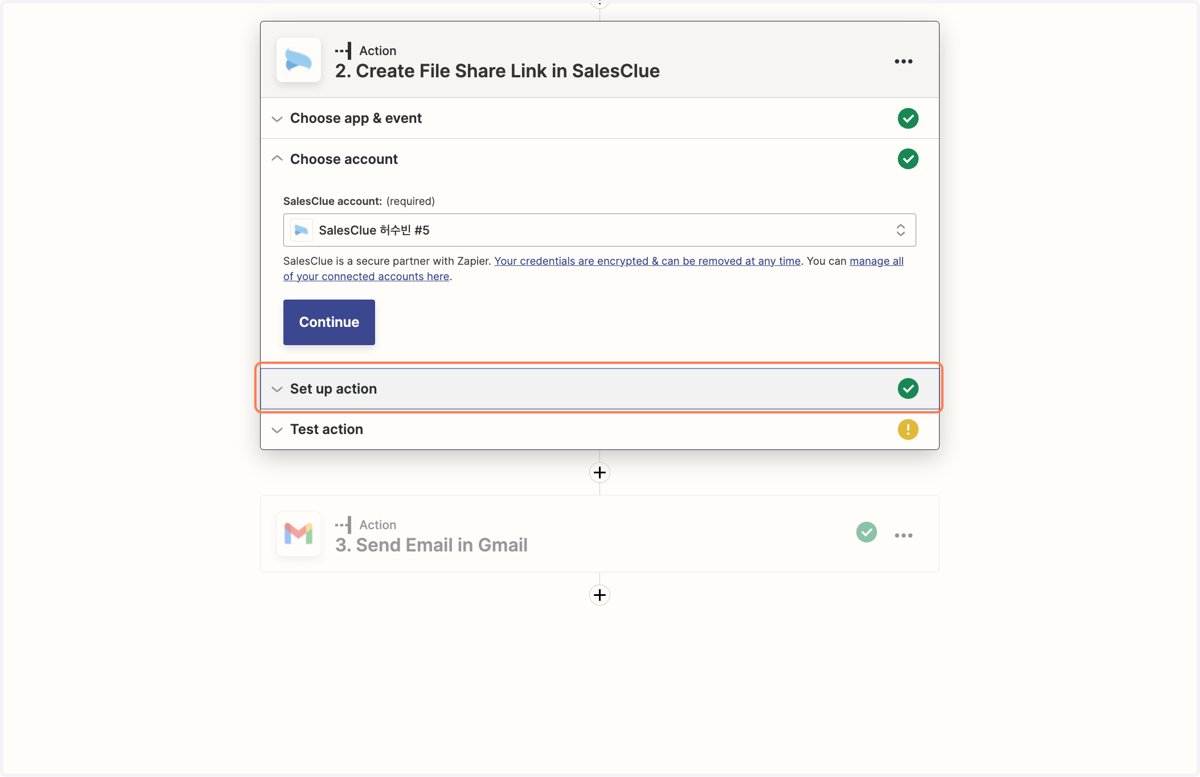Add a step between SalesClue and Gmail actions

tap(600, 472)
